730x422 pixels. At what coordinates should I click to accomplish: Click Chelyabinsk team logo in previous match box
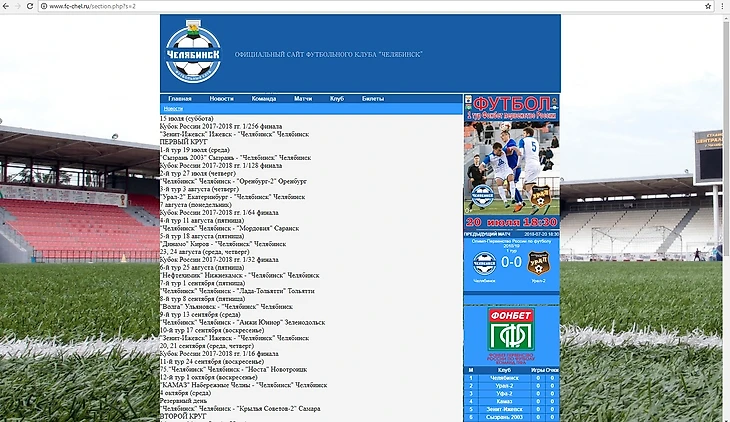coord(484,263)
